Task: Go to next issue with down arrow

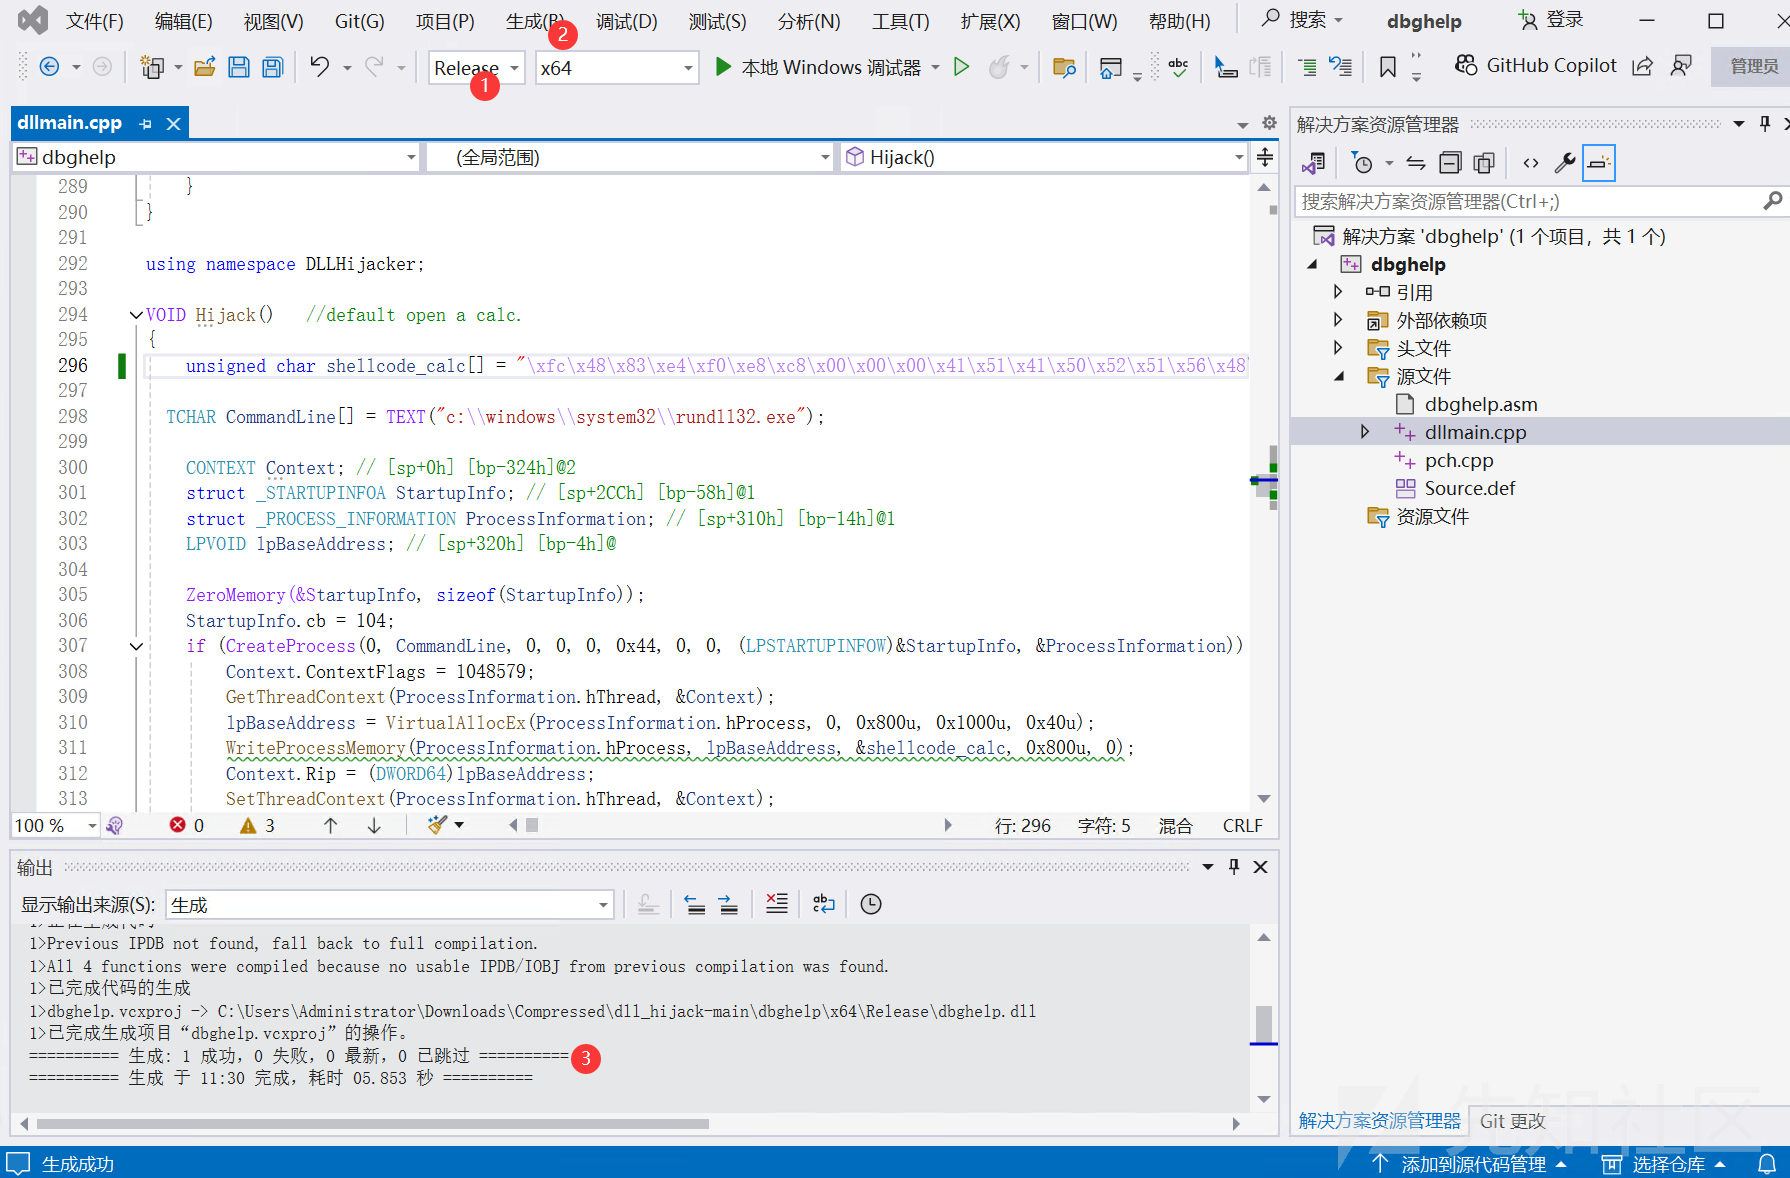Action: coord(374,826)
